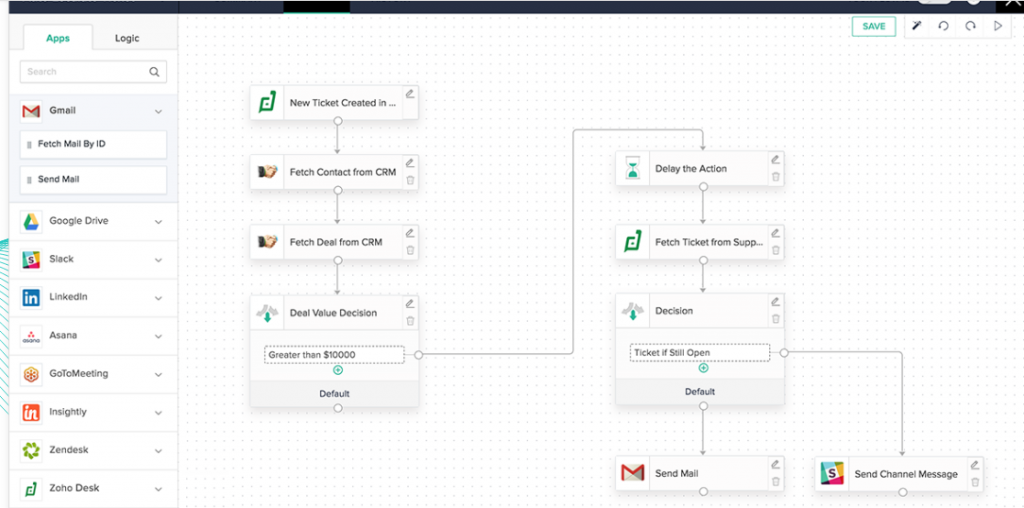Expand the Asana app section

(x=158, y=336)
